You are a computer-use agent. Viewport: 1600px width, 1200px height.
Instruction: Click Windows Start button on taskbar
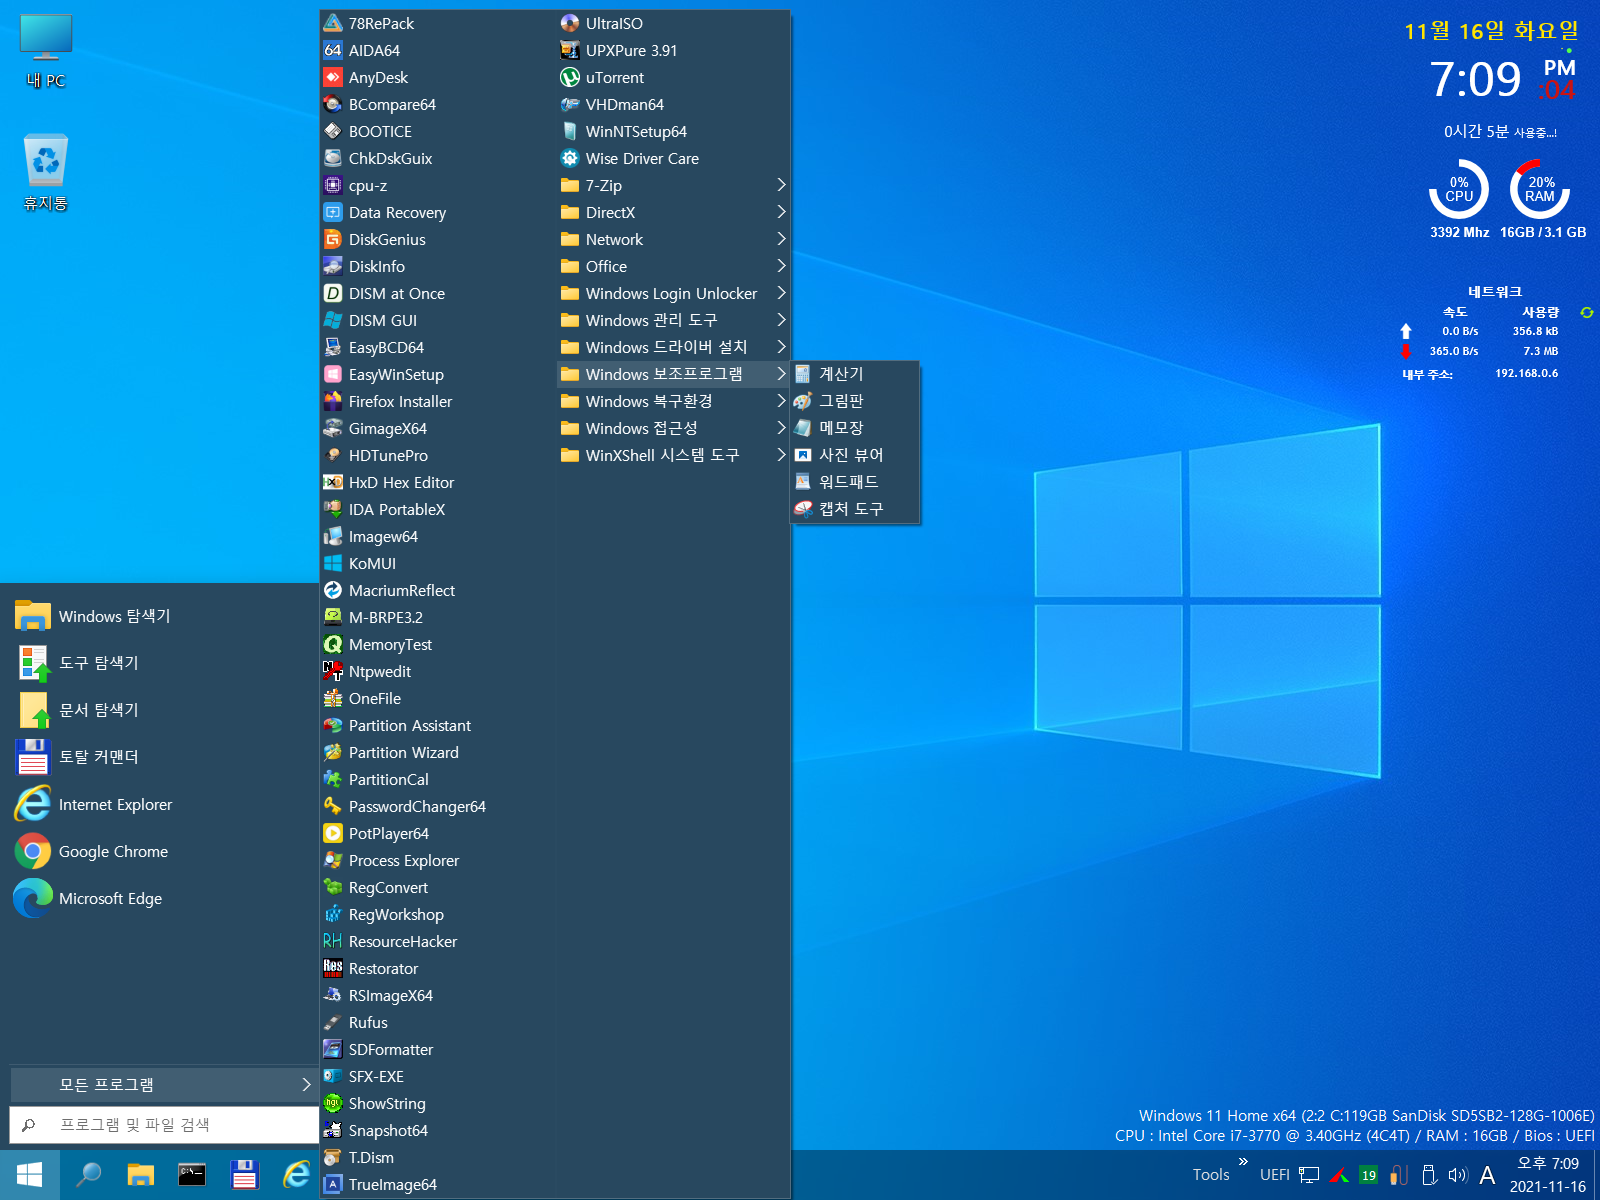[29, 1175]
